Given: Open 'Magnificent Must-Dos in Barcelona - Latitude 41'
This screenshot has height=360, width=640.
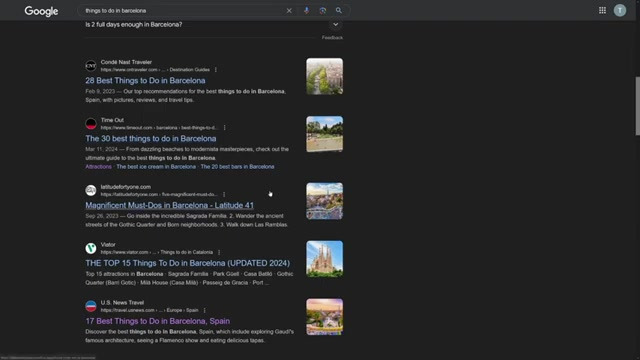Looking at the screenshot, I should pos(169,205).
